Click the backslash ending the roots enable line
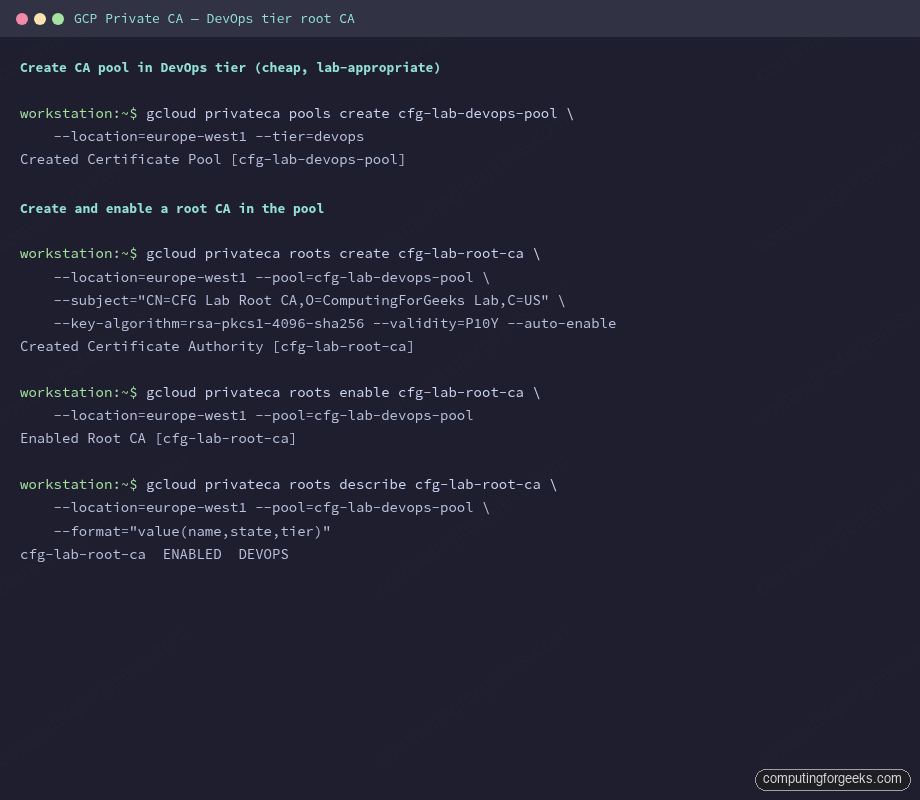This screenshot has height=800, width=920. pyautogui.click(x=536, y=392)
